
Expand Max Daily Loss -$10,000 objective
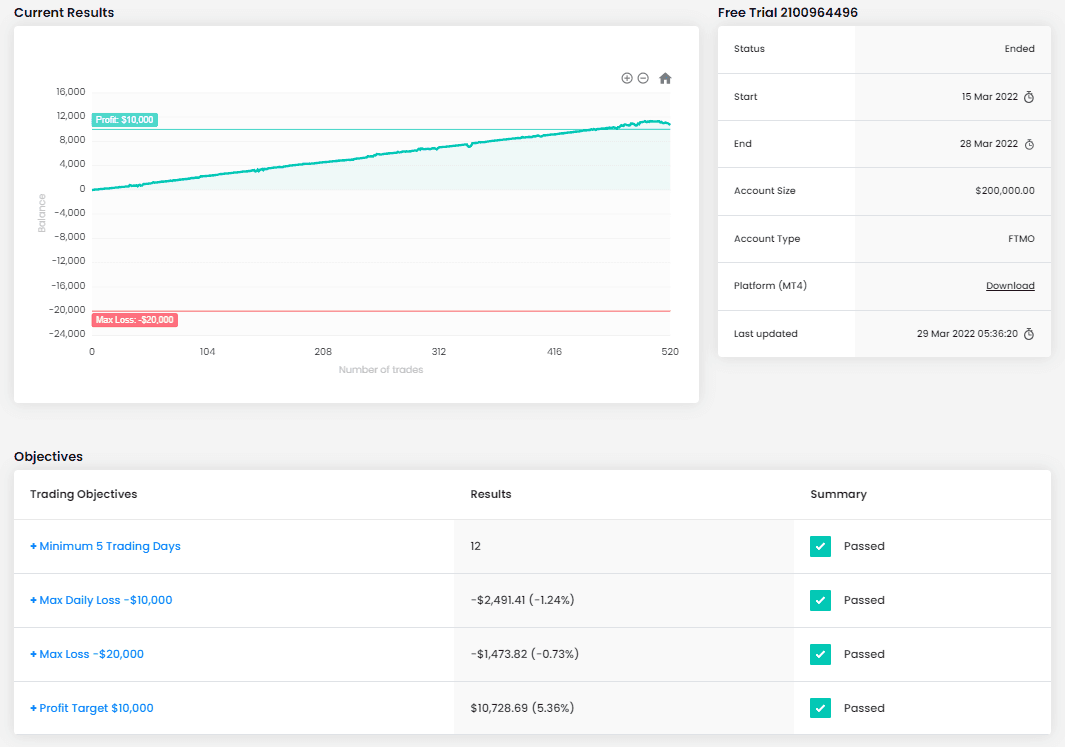tap(101, 600)
